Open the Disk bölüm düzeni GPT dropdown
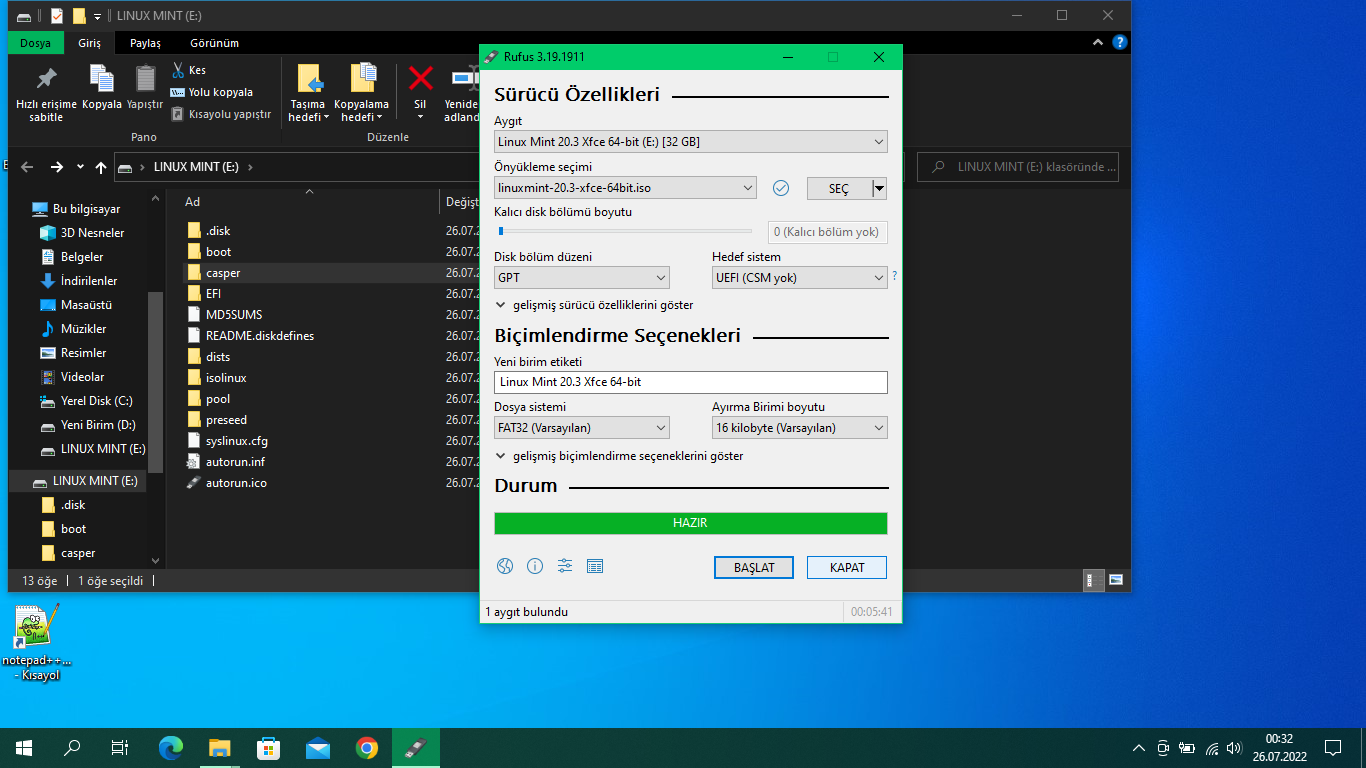 point(582,278)
